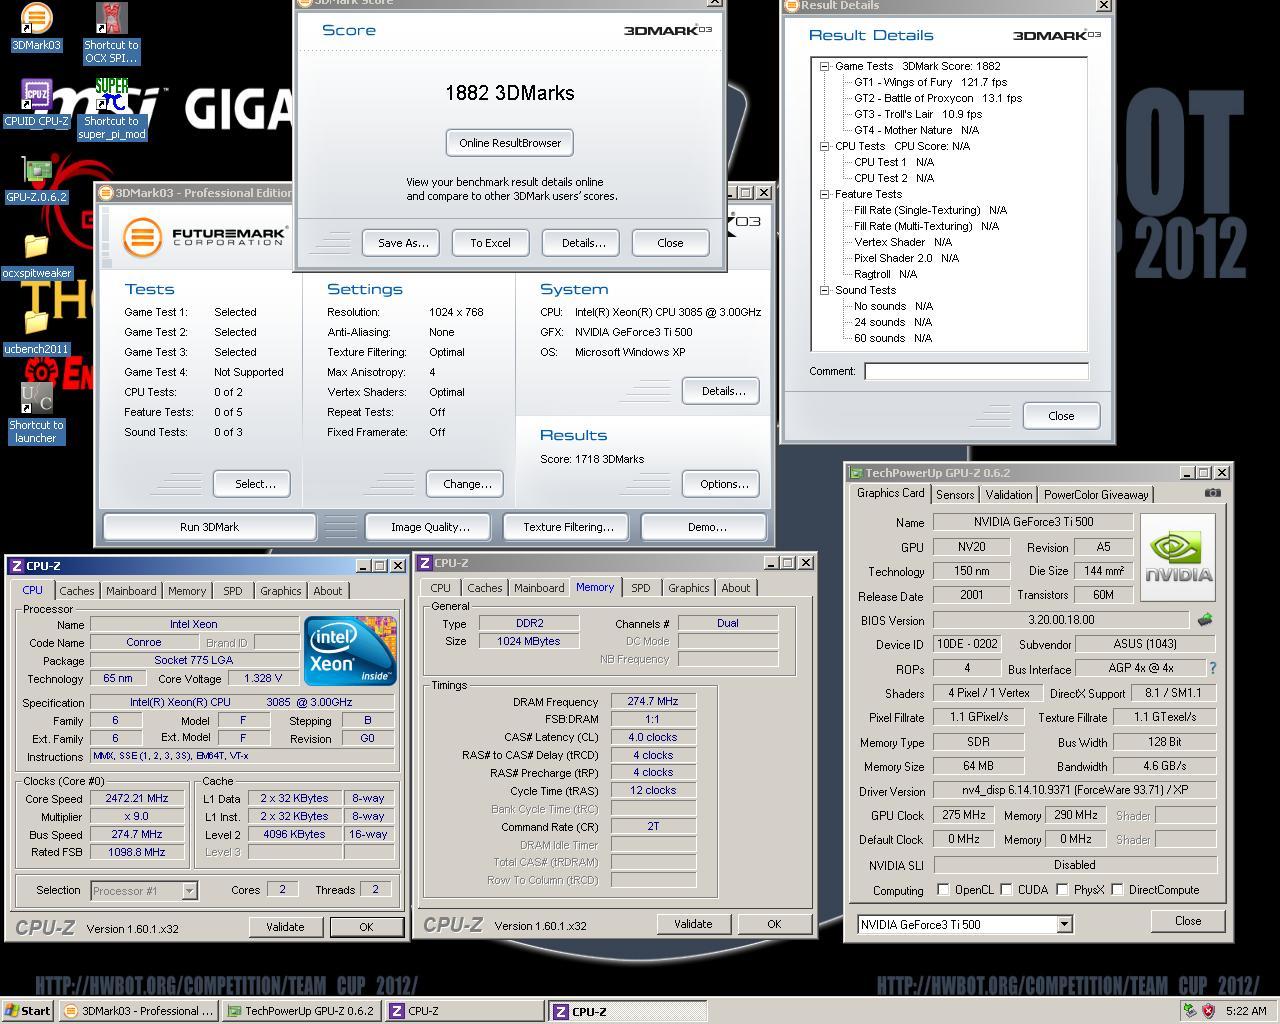Open the Windows Start button
Screen dimensions: 1280x1024
(28, 1011)
